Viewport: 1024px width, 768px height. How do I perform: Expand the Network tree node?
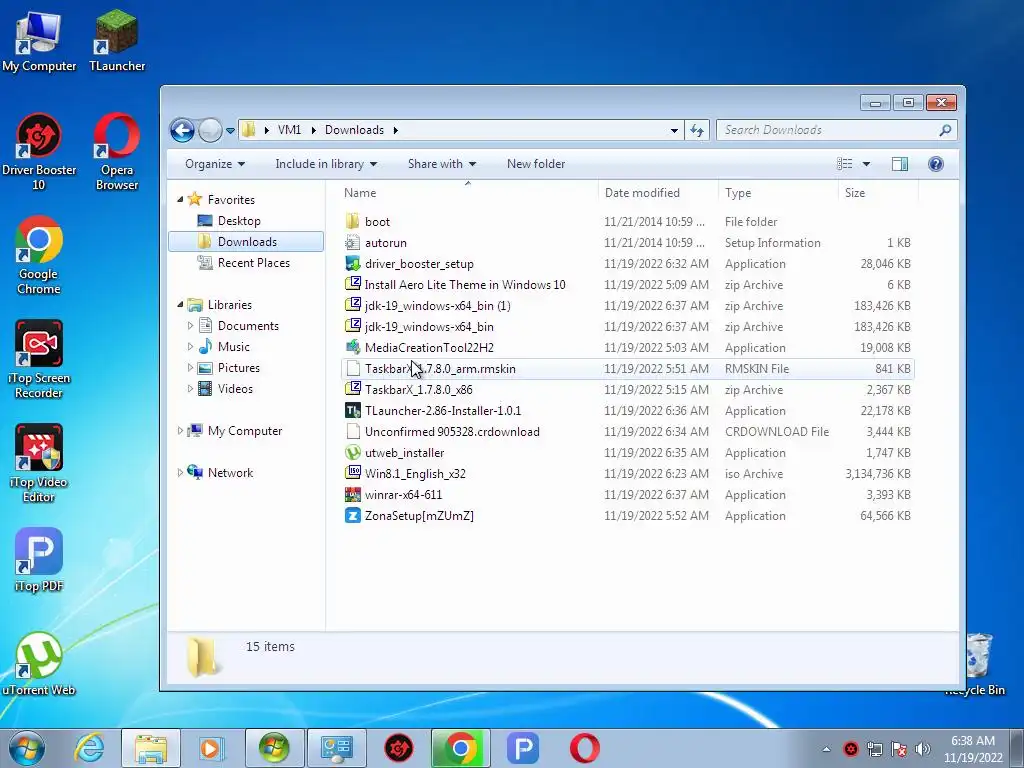click(180, 472)
